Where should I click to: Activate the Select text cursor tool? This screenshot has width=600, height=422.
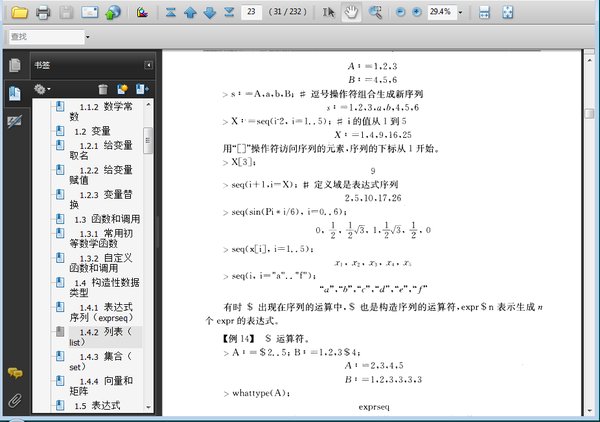coord(330,13)
